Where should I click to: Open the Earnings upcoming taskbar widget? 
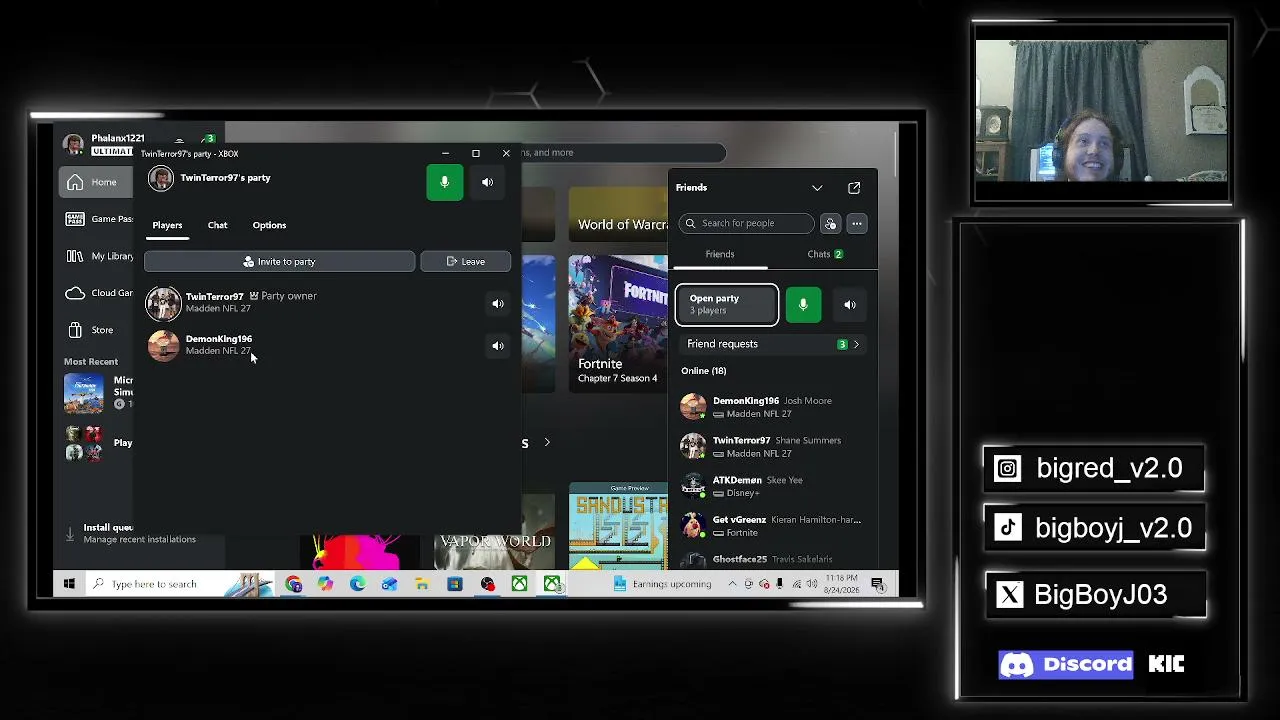[662, 584]
